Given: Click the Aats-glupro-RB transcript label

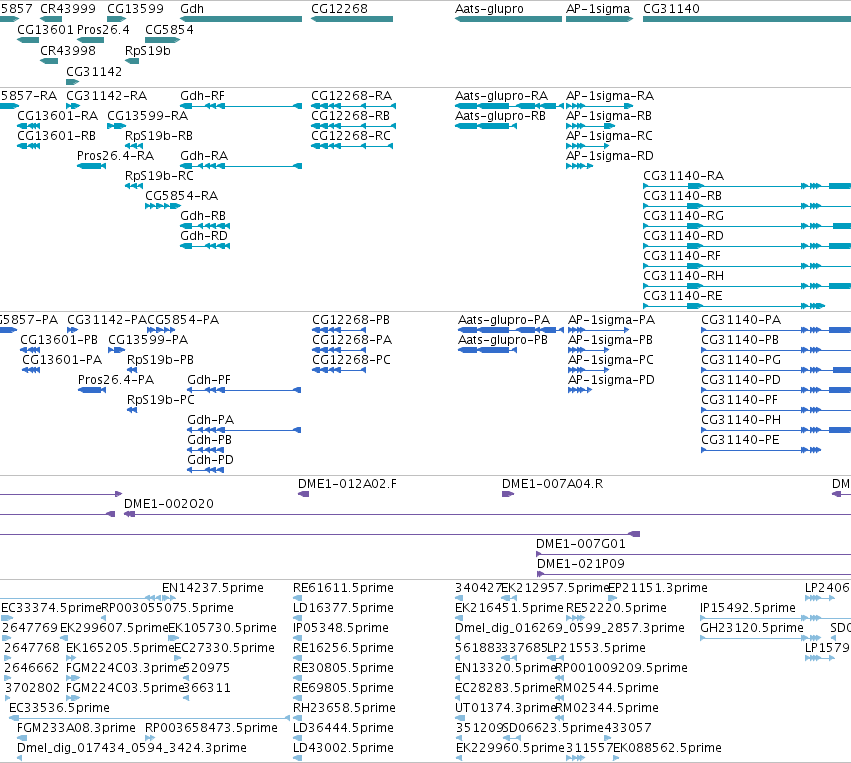Looking at the screenshot, I should [500, 116].
